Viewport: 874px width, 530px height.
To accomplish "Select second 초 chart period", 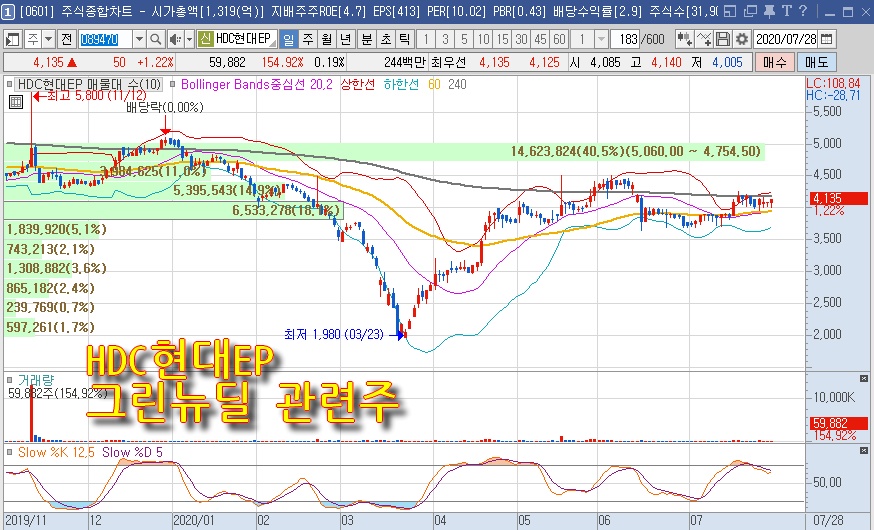I will [x=386, y=39].
